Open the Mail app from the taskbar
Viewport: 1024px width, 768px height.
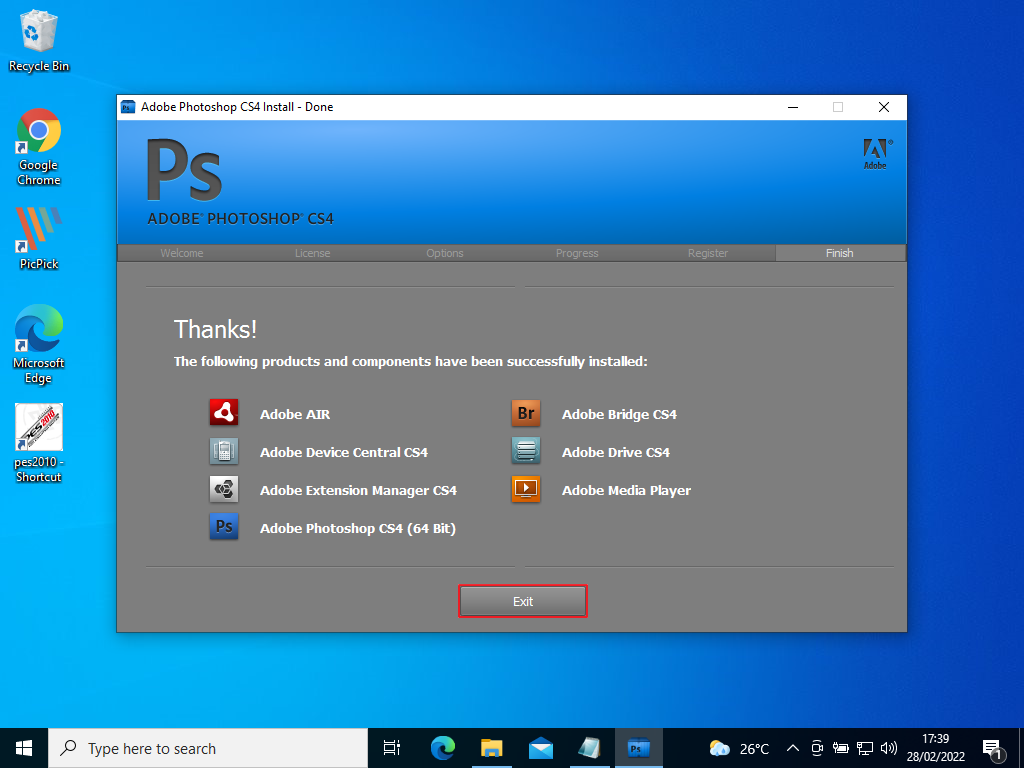point(540,747)
